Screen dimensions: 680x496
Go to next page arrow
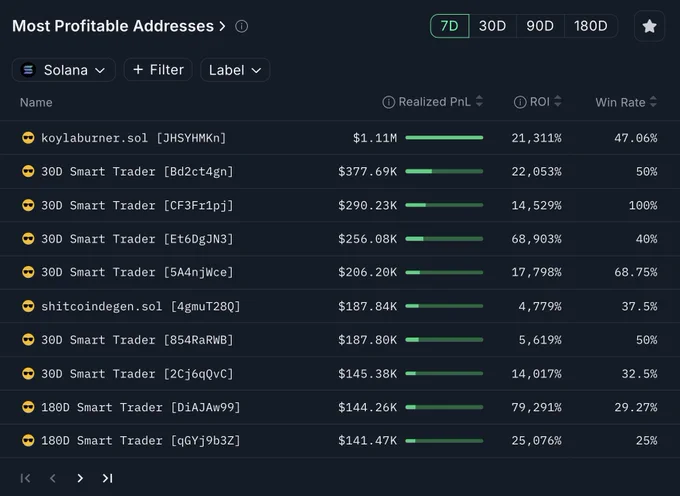pyautogui.click(x=80, y=478)
